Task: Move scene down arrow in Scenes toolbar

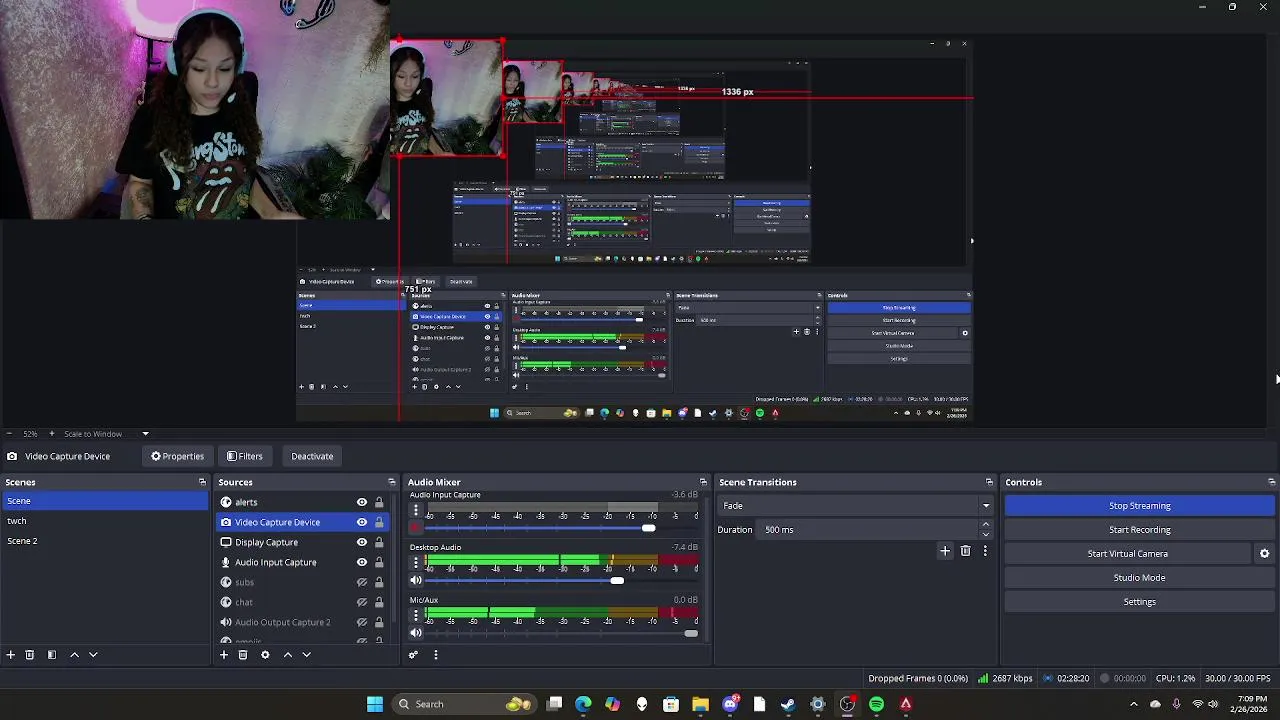Action: (x=93, y=655)
